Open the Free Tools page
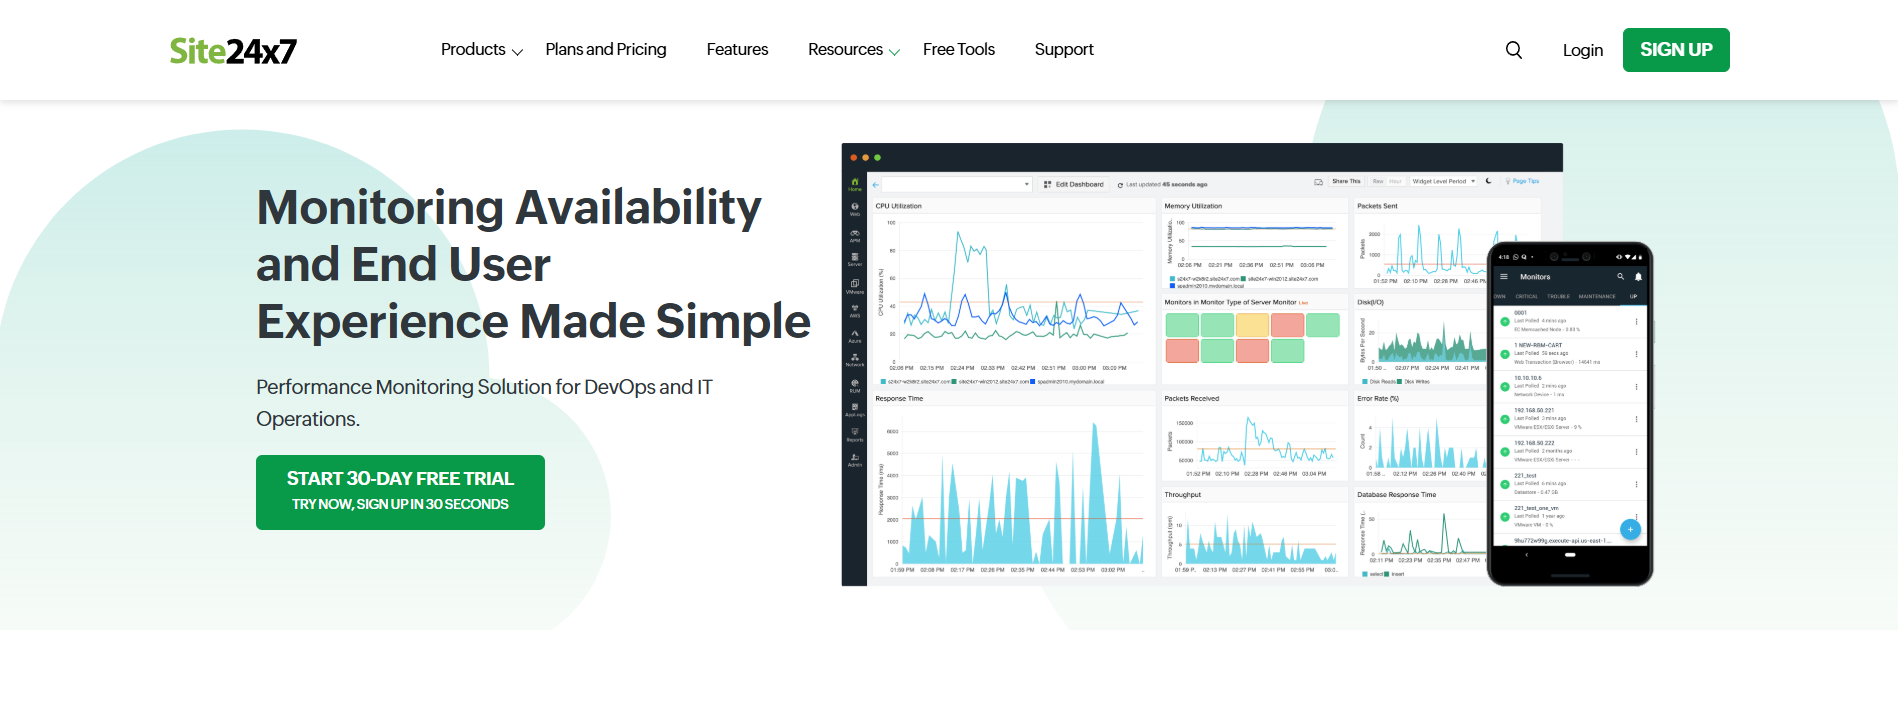The width and height of the screenshot is (1898, 705). pos(959,50)
